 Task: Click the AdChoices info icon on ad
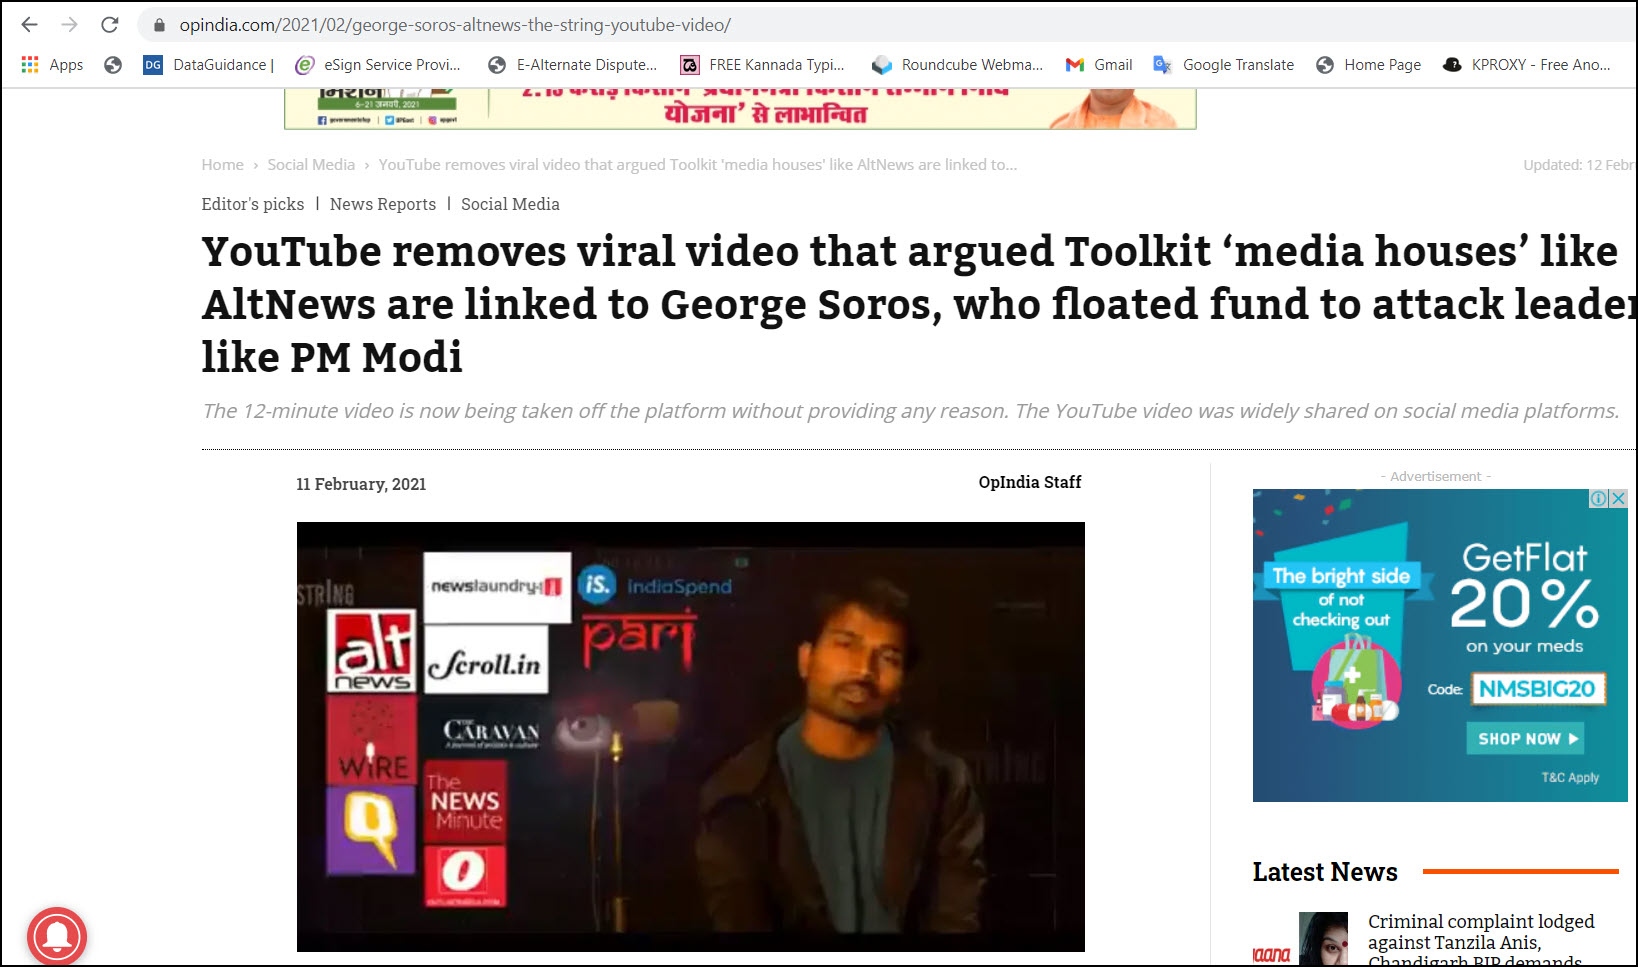pos(1599,498)
